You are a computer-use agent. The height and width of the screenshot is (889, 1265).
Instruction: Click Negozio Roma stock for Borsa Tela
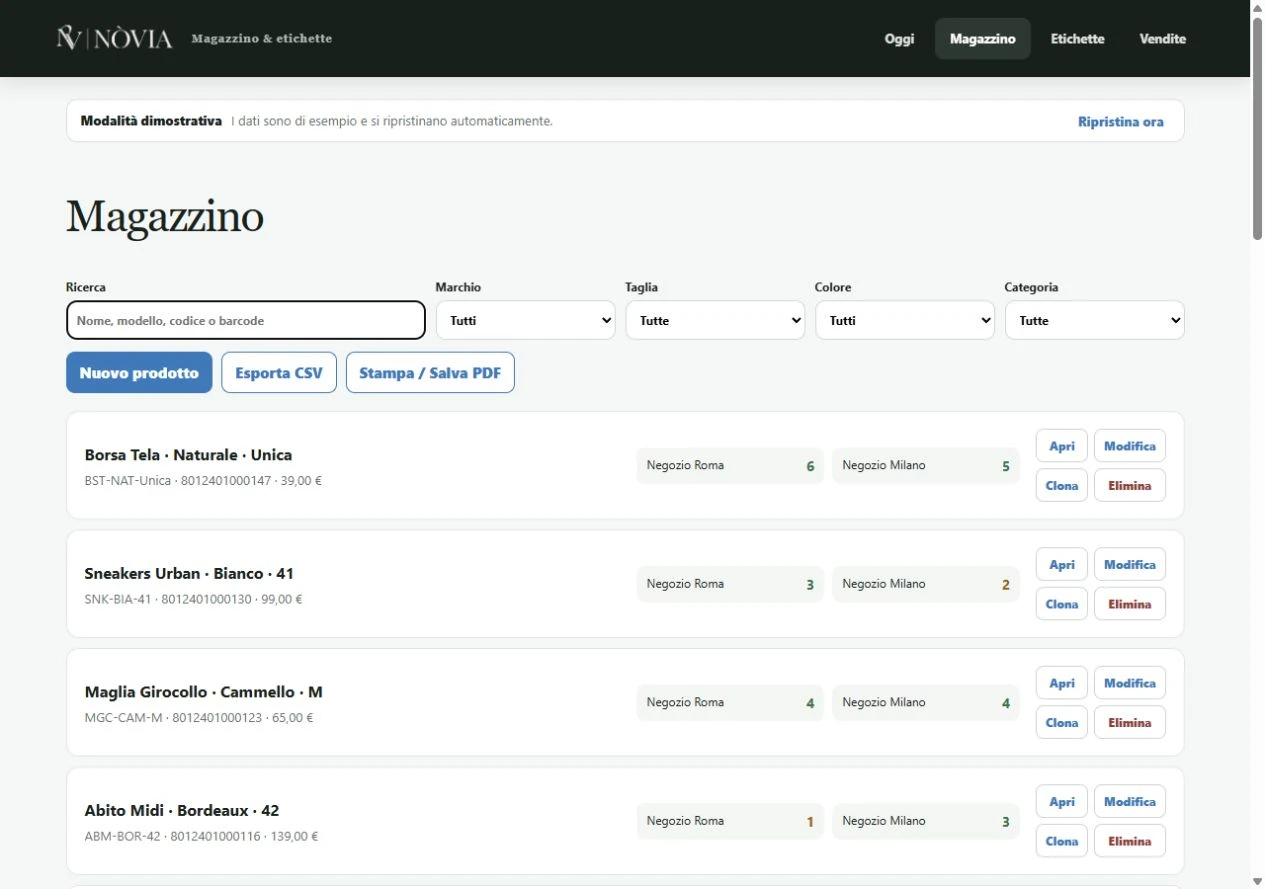coord(730,466)
